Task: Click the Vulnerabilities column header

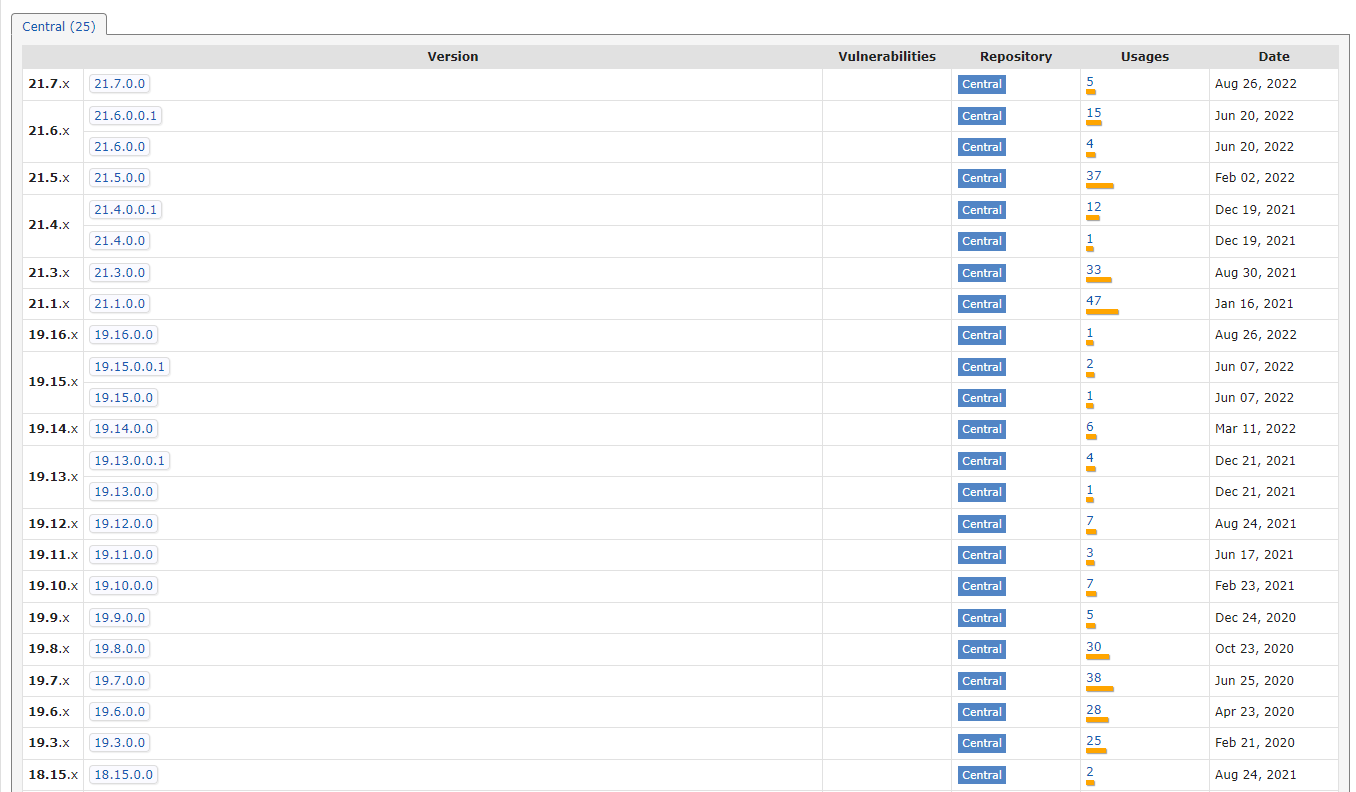Action: [x=887, y=57]
